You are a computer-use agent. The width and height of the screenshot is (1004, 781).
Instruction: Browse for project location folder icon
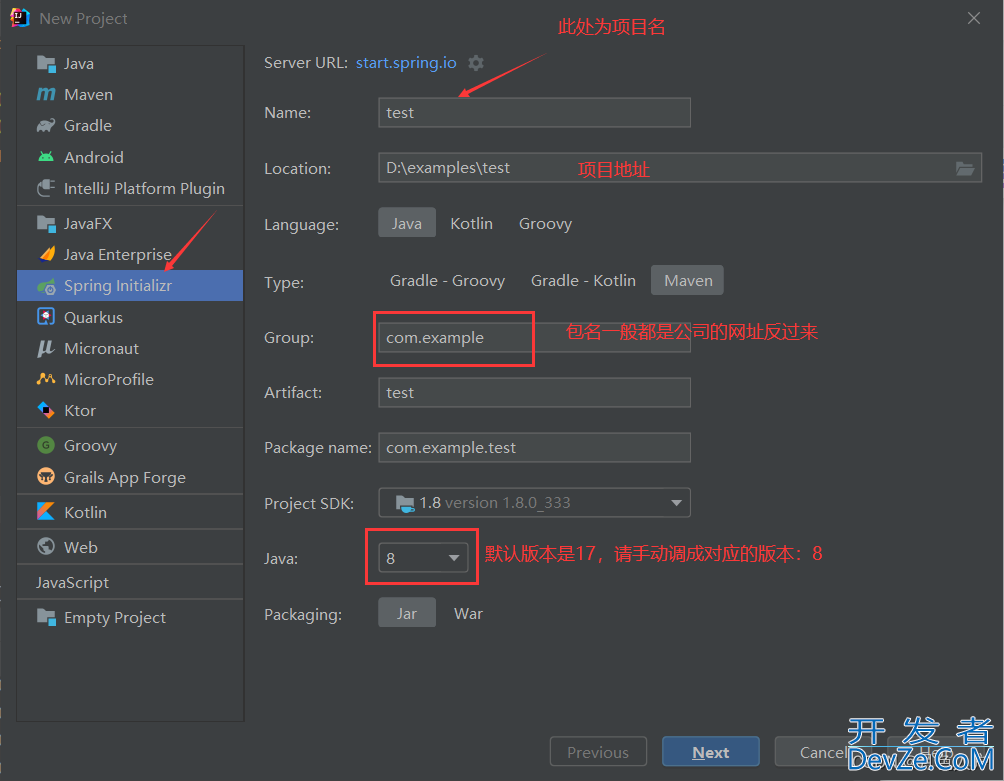(965, 168)
